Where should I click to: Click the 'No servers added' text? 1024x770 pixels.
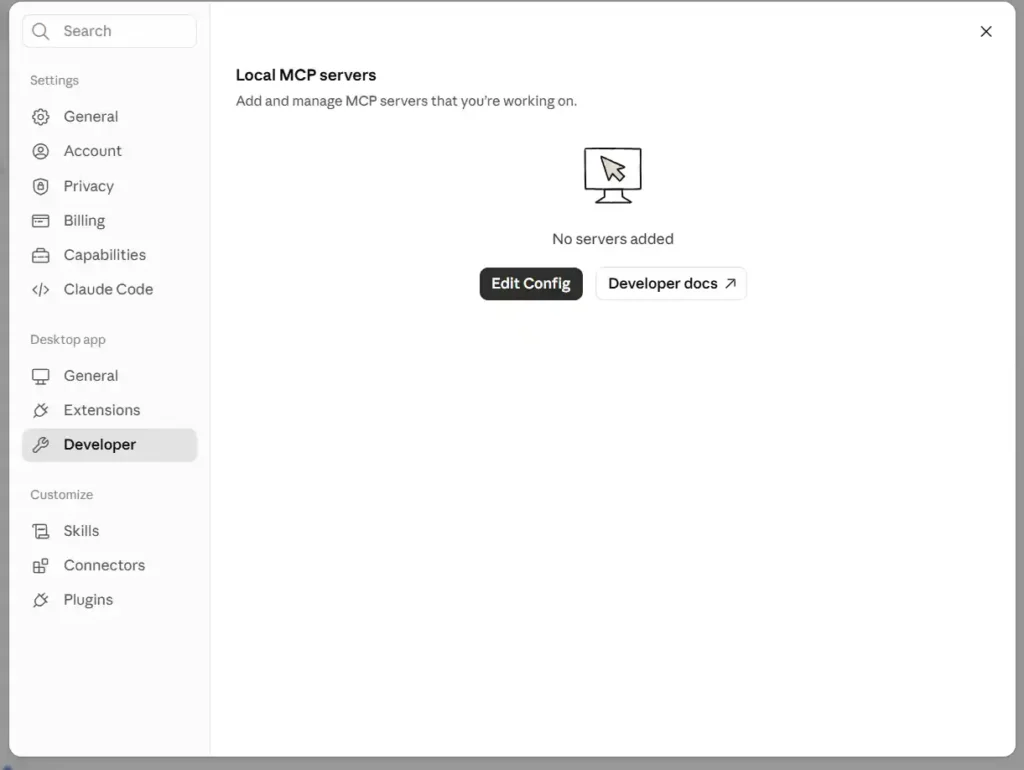tap(613, 239)
